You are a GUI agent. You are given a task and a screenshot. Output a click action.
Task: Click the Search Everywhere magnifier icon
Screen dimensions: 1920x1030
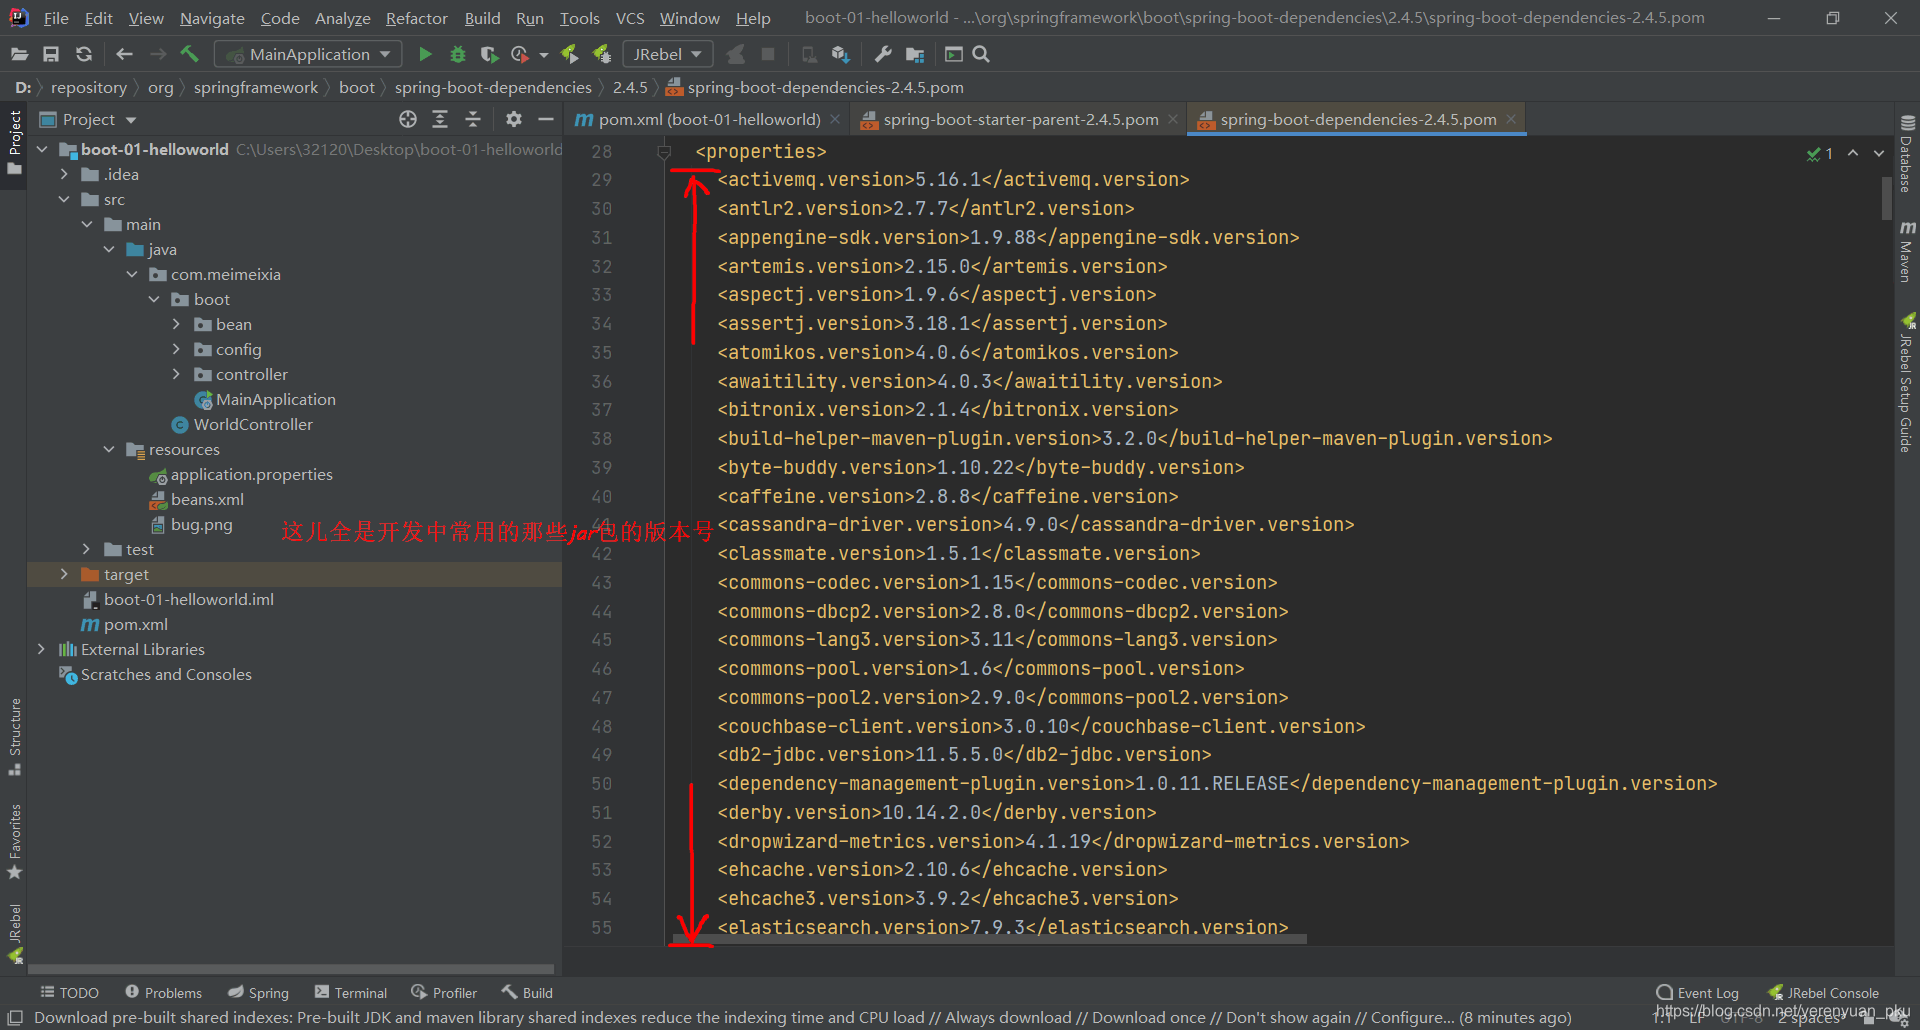981,54
